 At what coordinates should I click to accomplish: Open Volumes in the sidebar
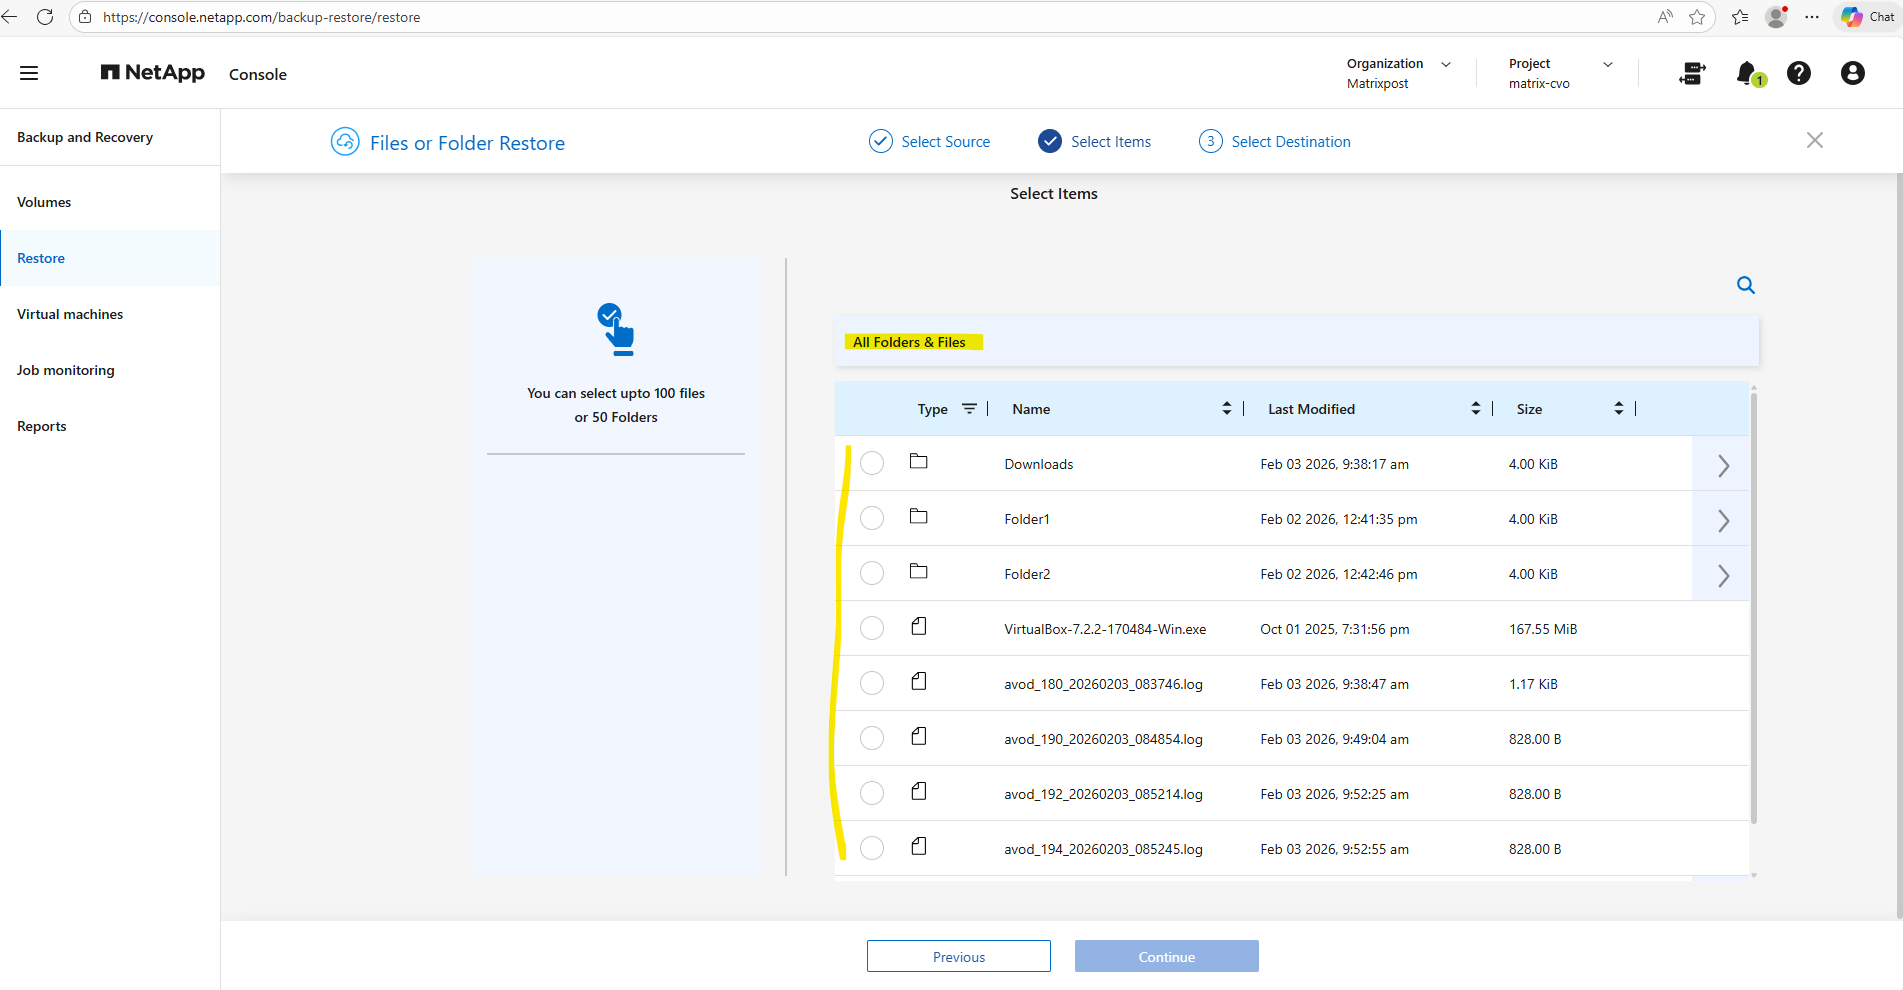(x=44, y=202)
